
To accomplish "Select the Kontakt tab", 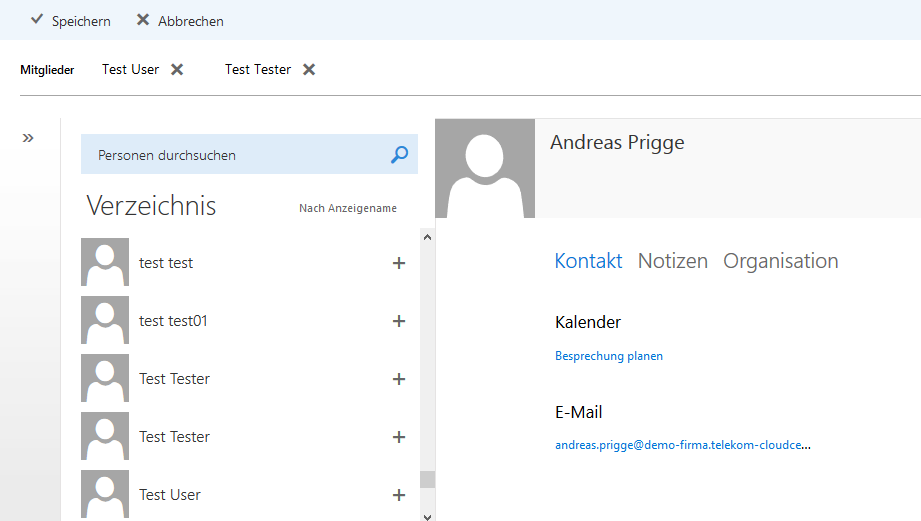I will point(588,261).
